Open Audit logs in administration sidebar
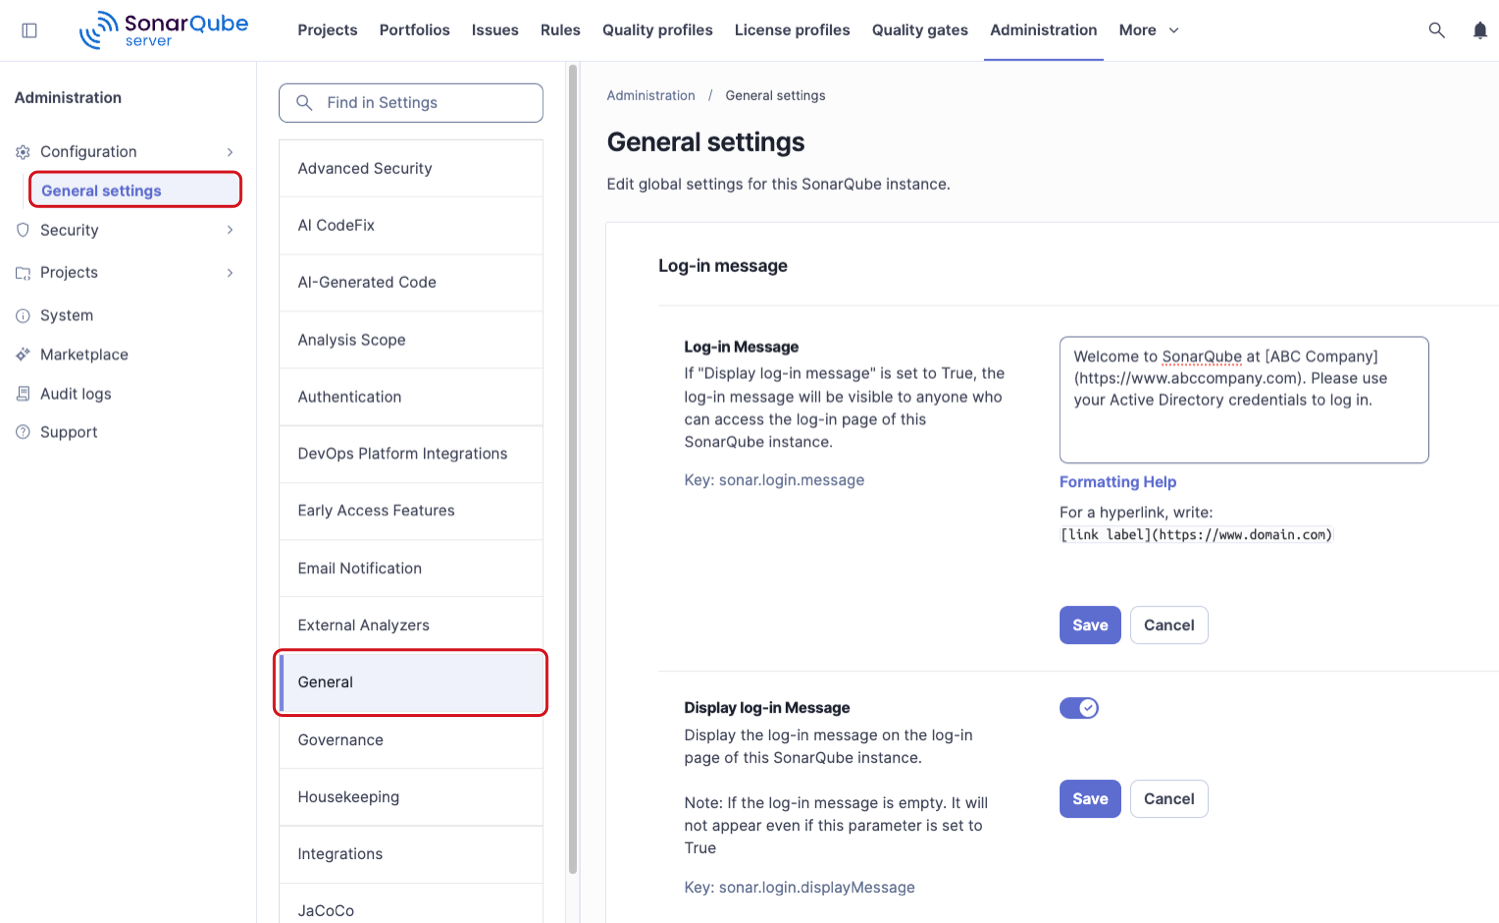 [76, 394]
